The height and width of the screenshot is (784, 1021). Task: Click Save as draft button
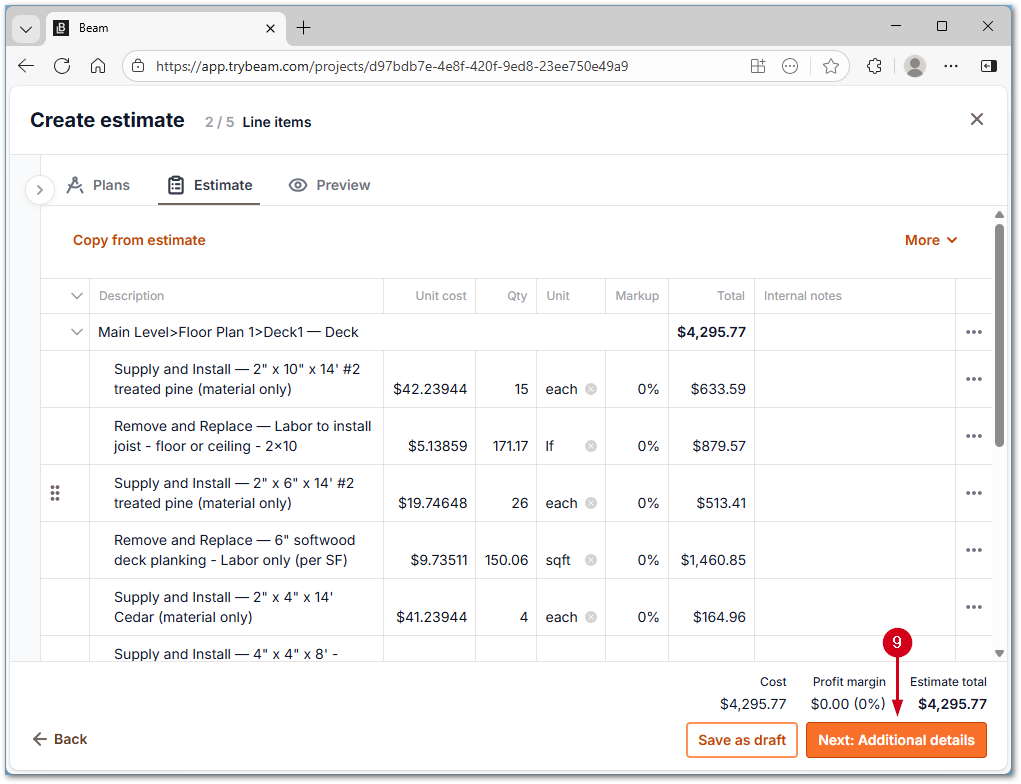741,740
